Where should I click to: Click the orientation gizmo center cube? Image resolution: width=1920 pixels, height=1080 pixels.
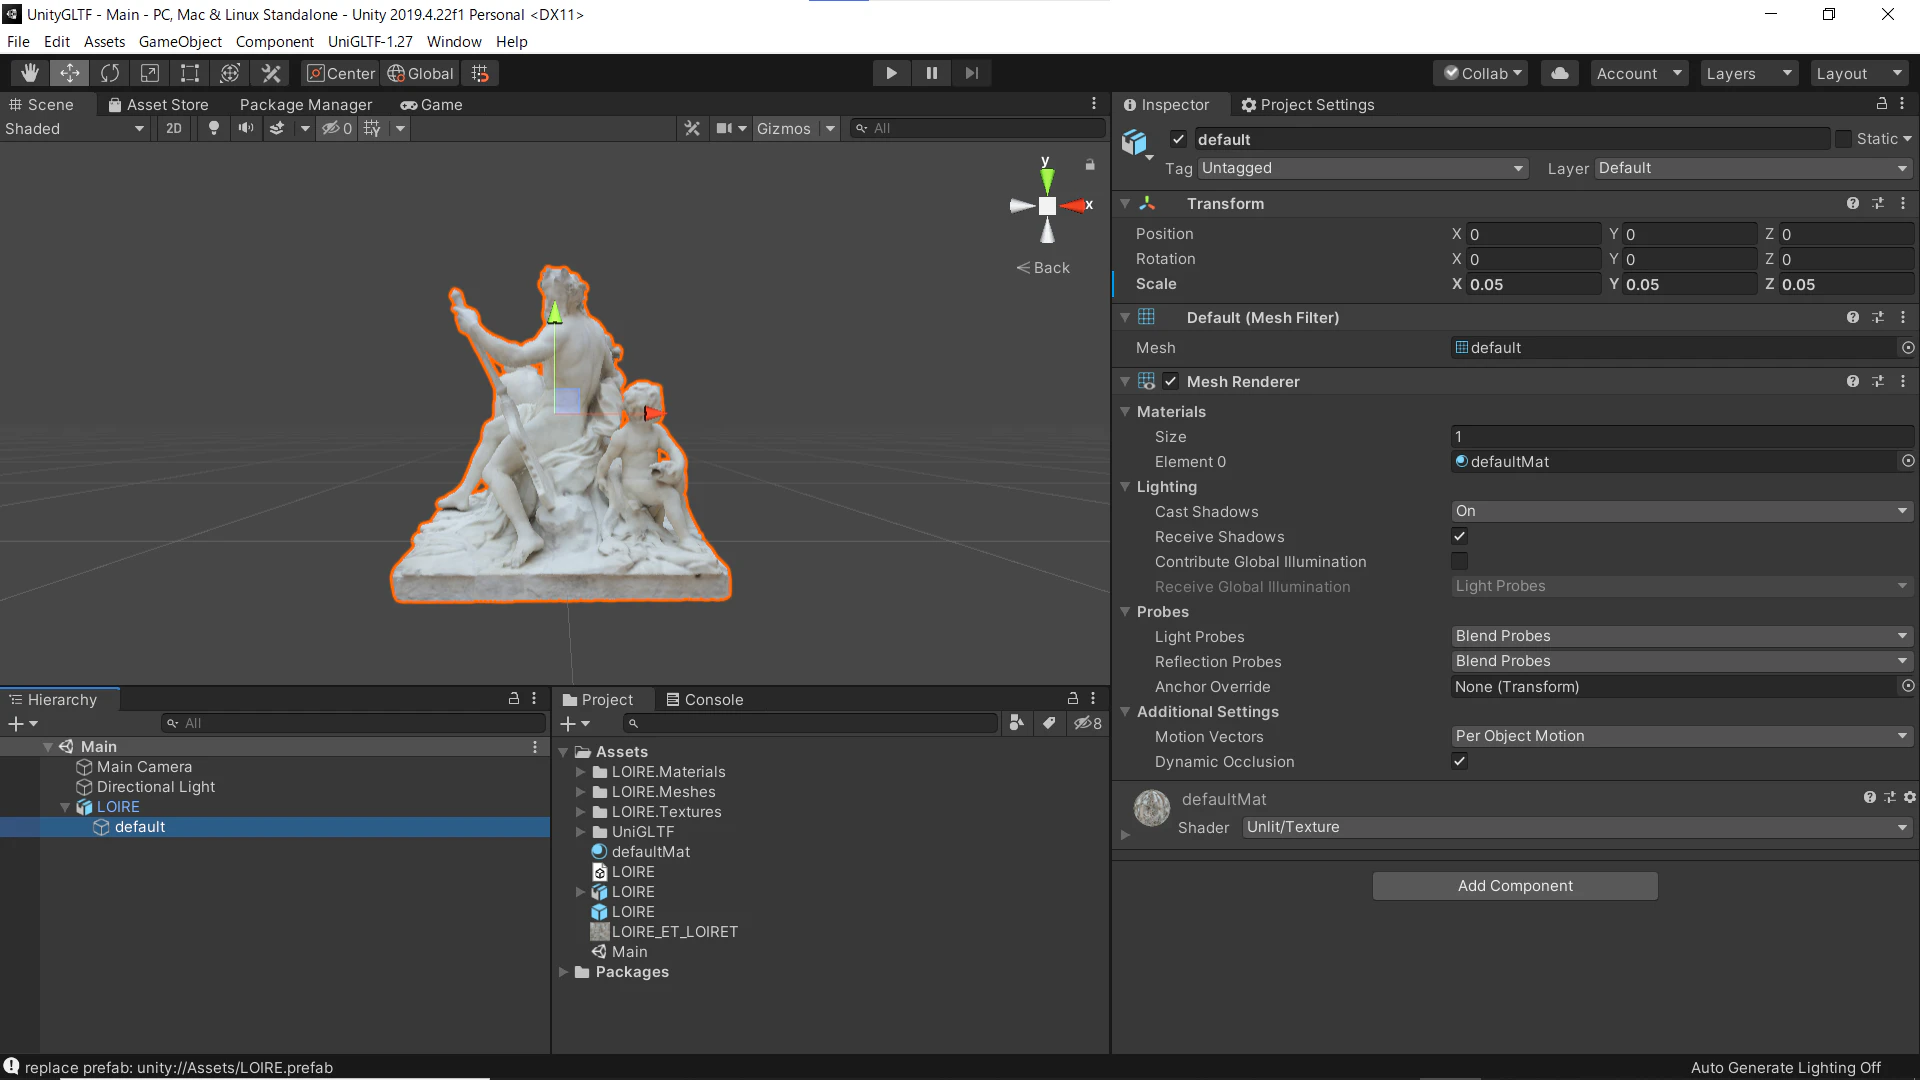[x=1047, y=206]
